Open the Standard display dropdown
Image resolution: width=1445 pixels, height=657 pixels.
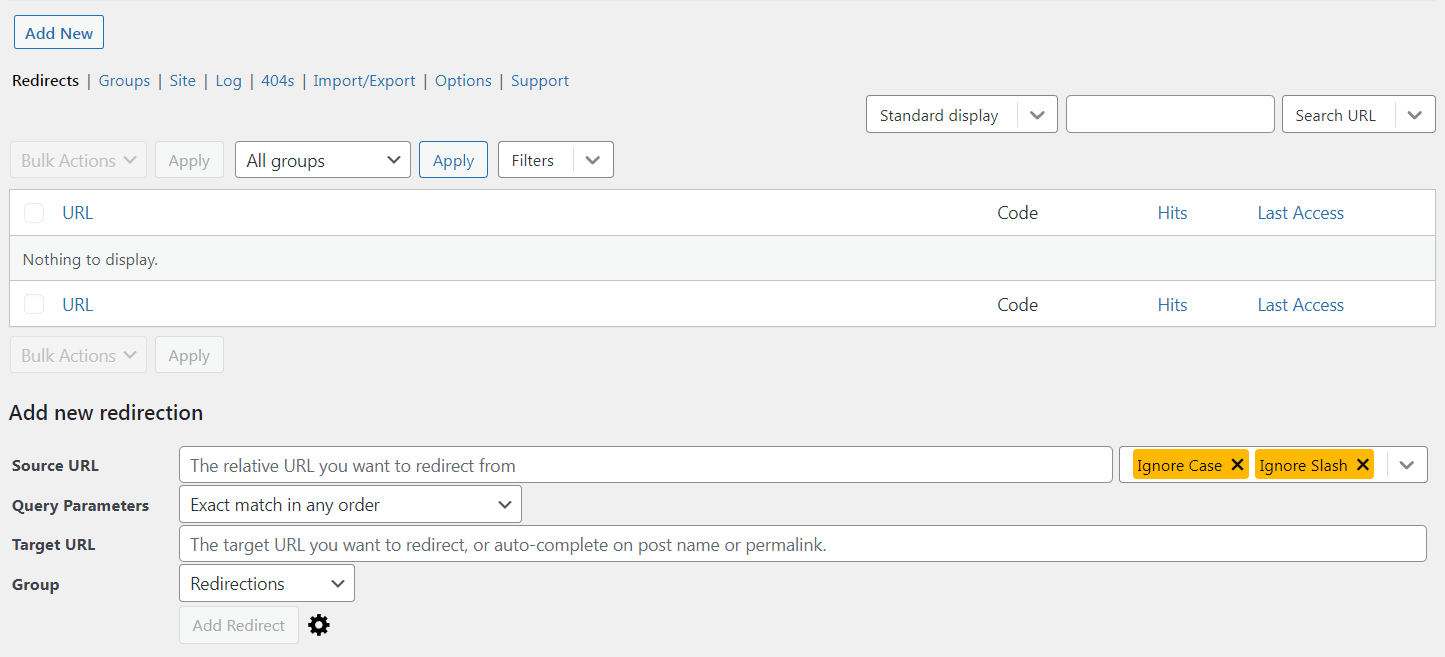(960, 113)
